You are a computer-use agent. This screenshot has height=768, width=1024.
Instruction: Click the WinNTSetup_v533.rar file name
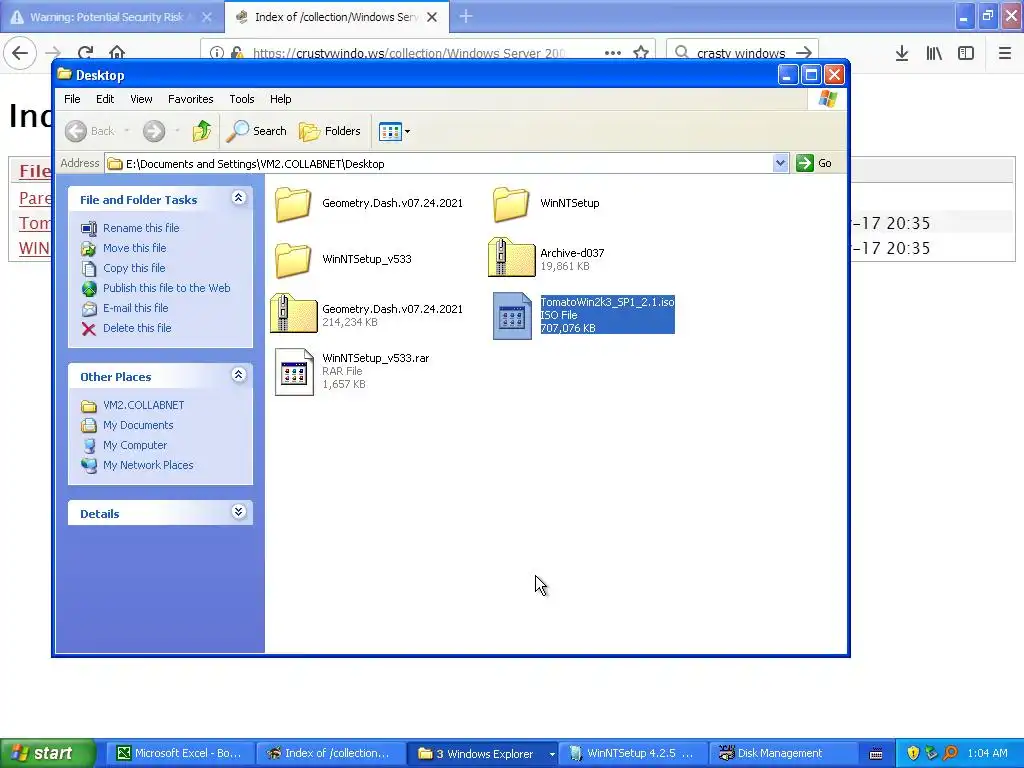coord(376,359)
